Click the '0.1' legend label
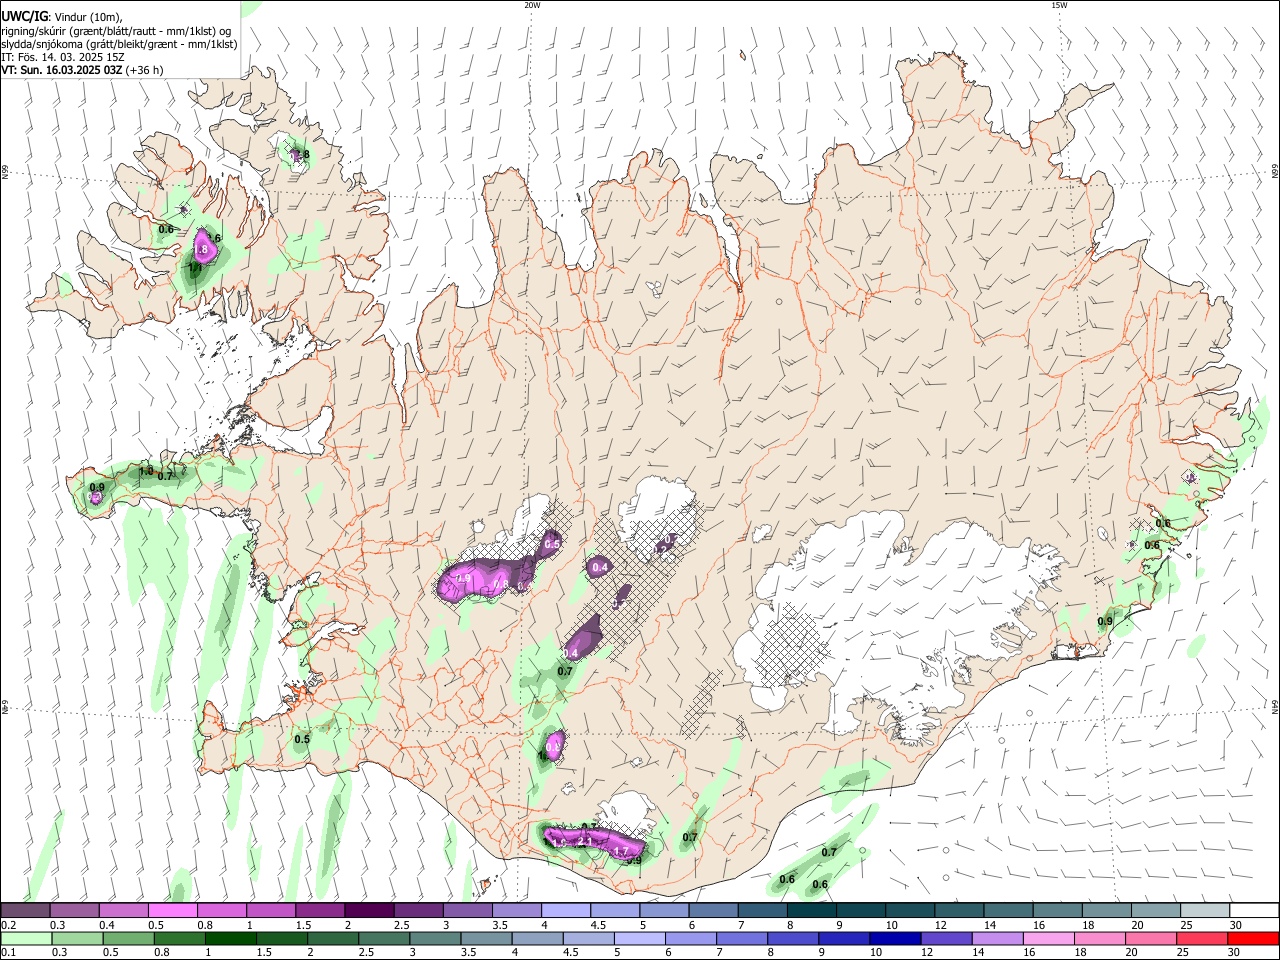The height and width of the screenshot is (960, 1280). (8, 952)
